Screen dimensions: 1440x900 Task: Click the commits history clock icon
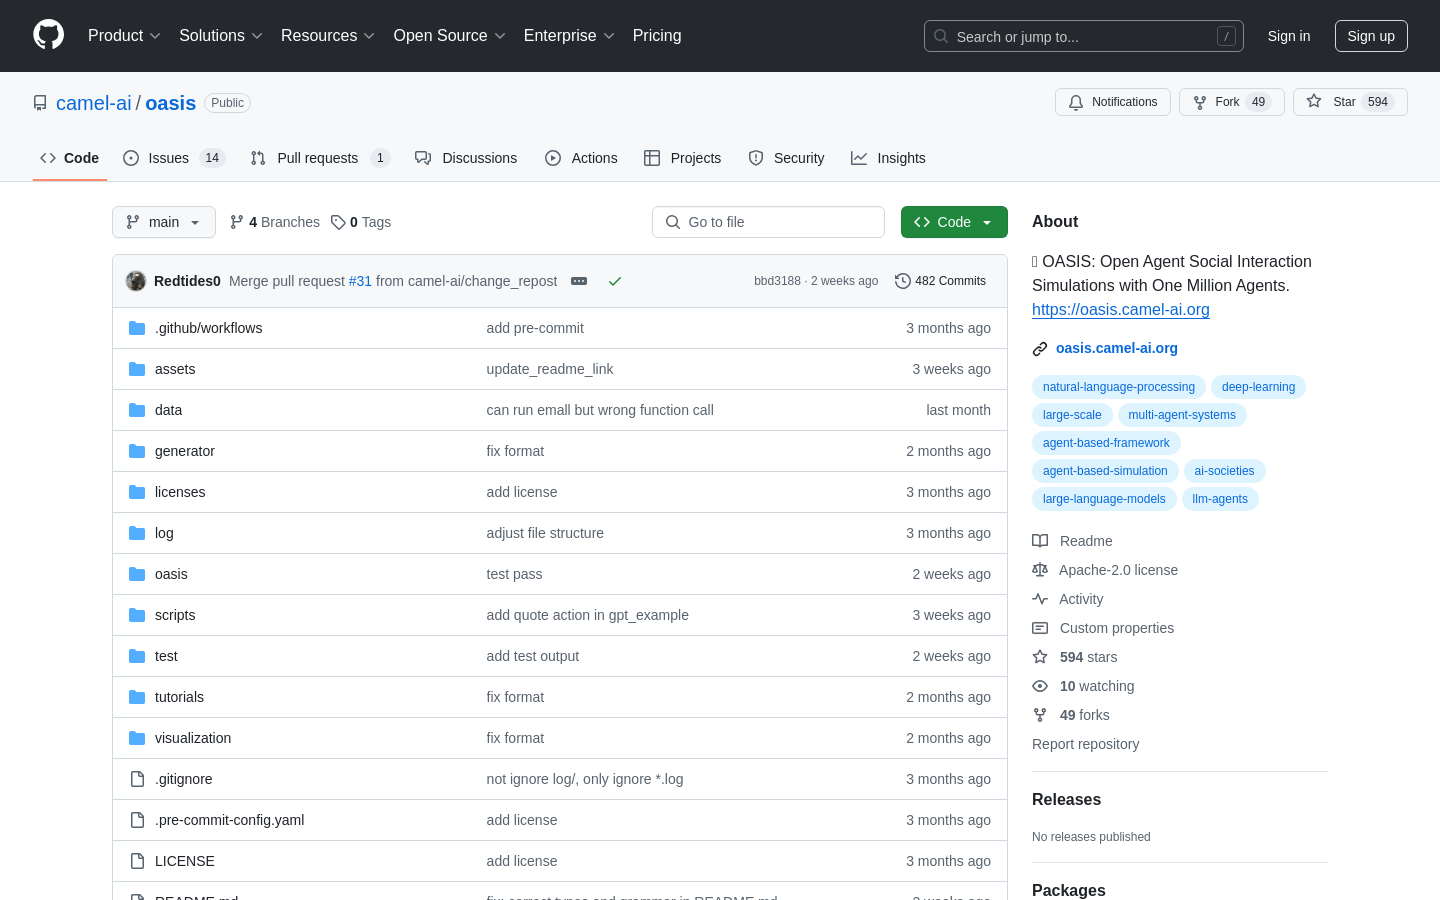903,281
